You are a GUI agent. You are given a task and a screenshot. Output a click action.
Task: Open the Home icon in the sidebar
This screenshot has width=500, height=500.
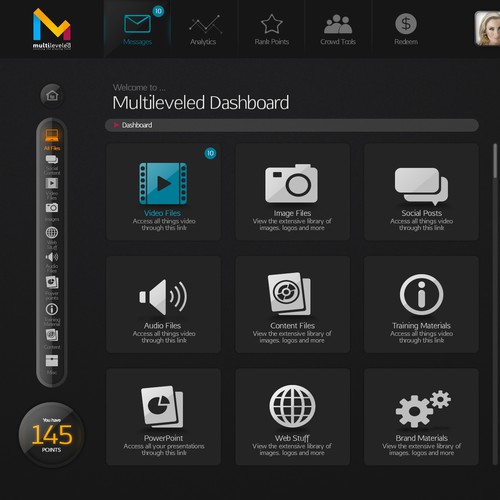pyautogui.click(x=52, y=96)
